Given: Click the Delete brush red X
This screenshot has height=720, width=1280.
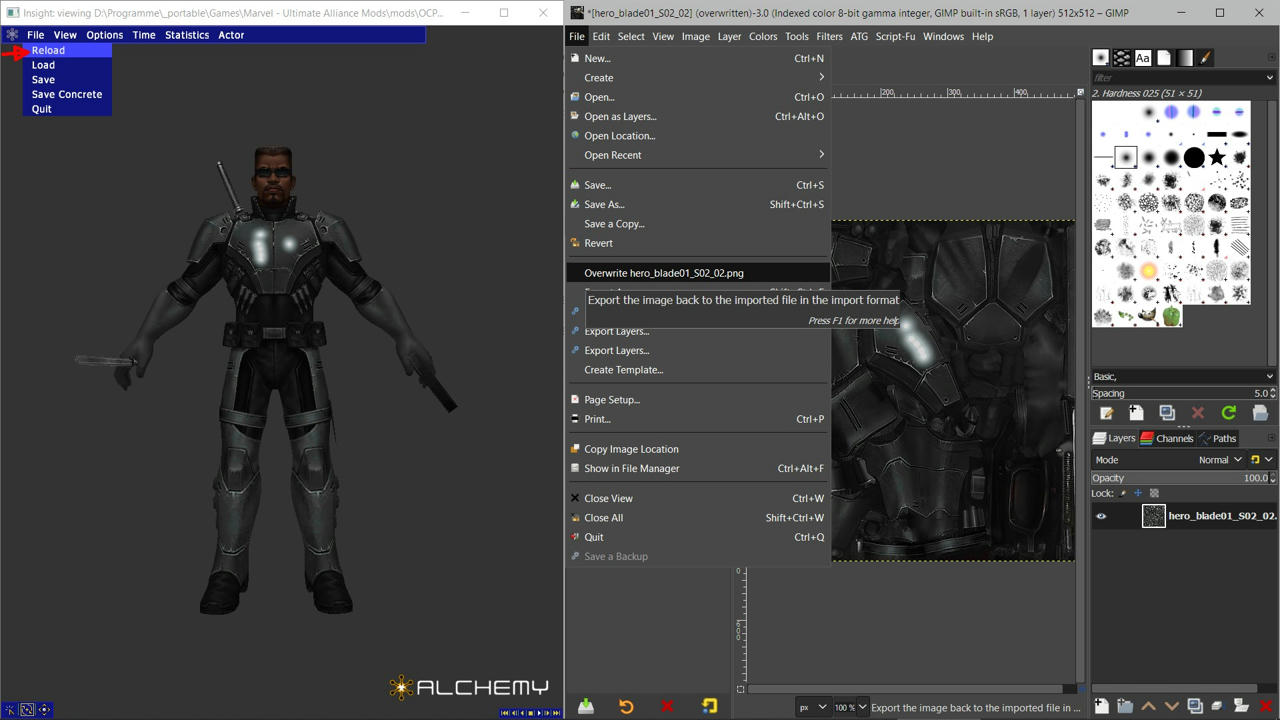Looking at the screenshot, I should (x=1198, y=413).
